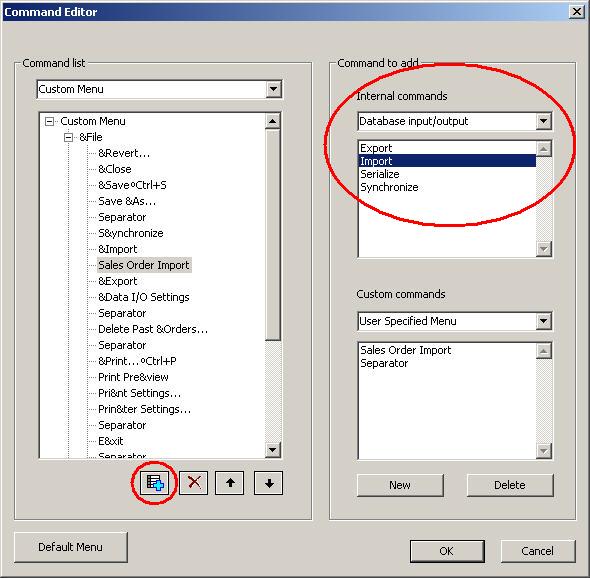This screenshot has width=590, height=578.
Task: Collapse the &File tree node
Action: (x=68, y=137)
